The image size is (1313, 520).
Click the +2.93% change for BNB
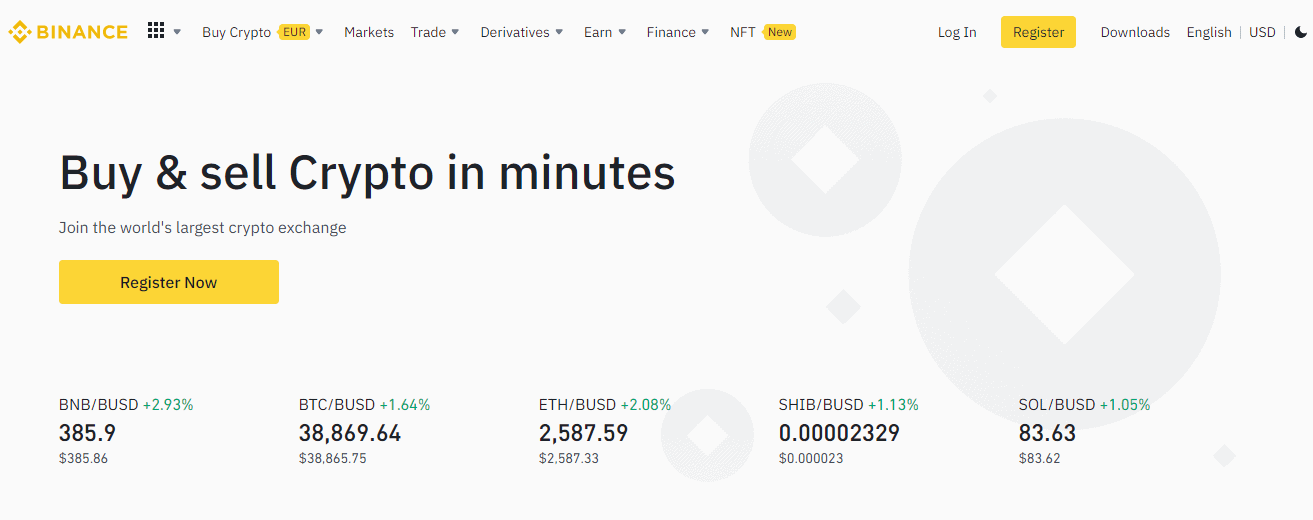tap(168, 405)
